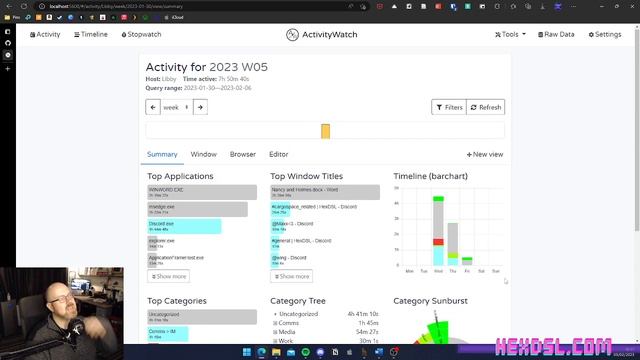Open Microsoft Edge from the taskbar
The height and width of the screenshot is (360, 640).
coord(261,352)
